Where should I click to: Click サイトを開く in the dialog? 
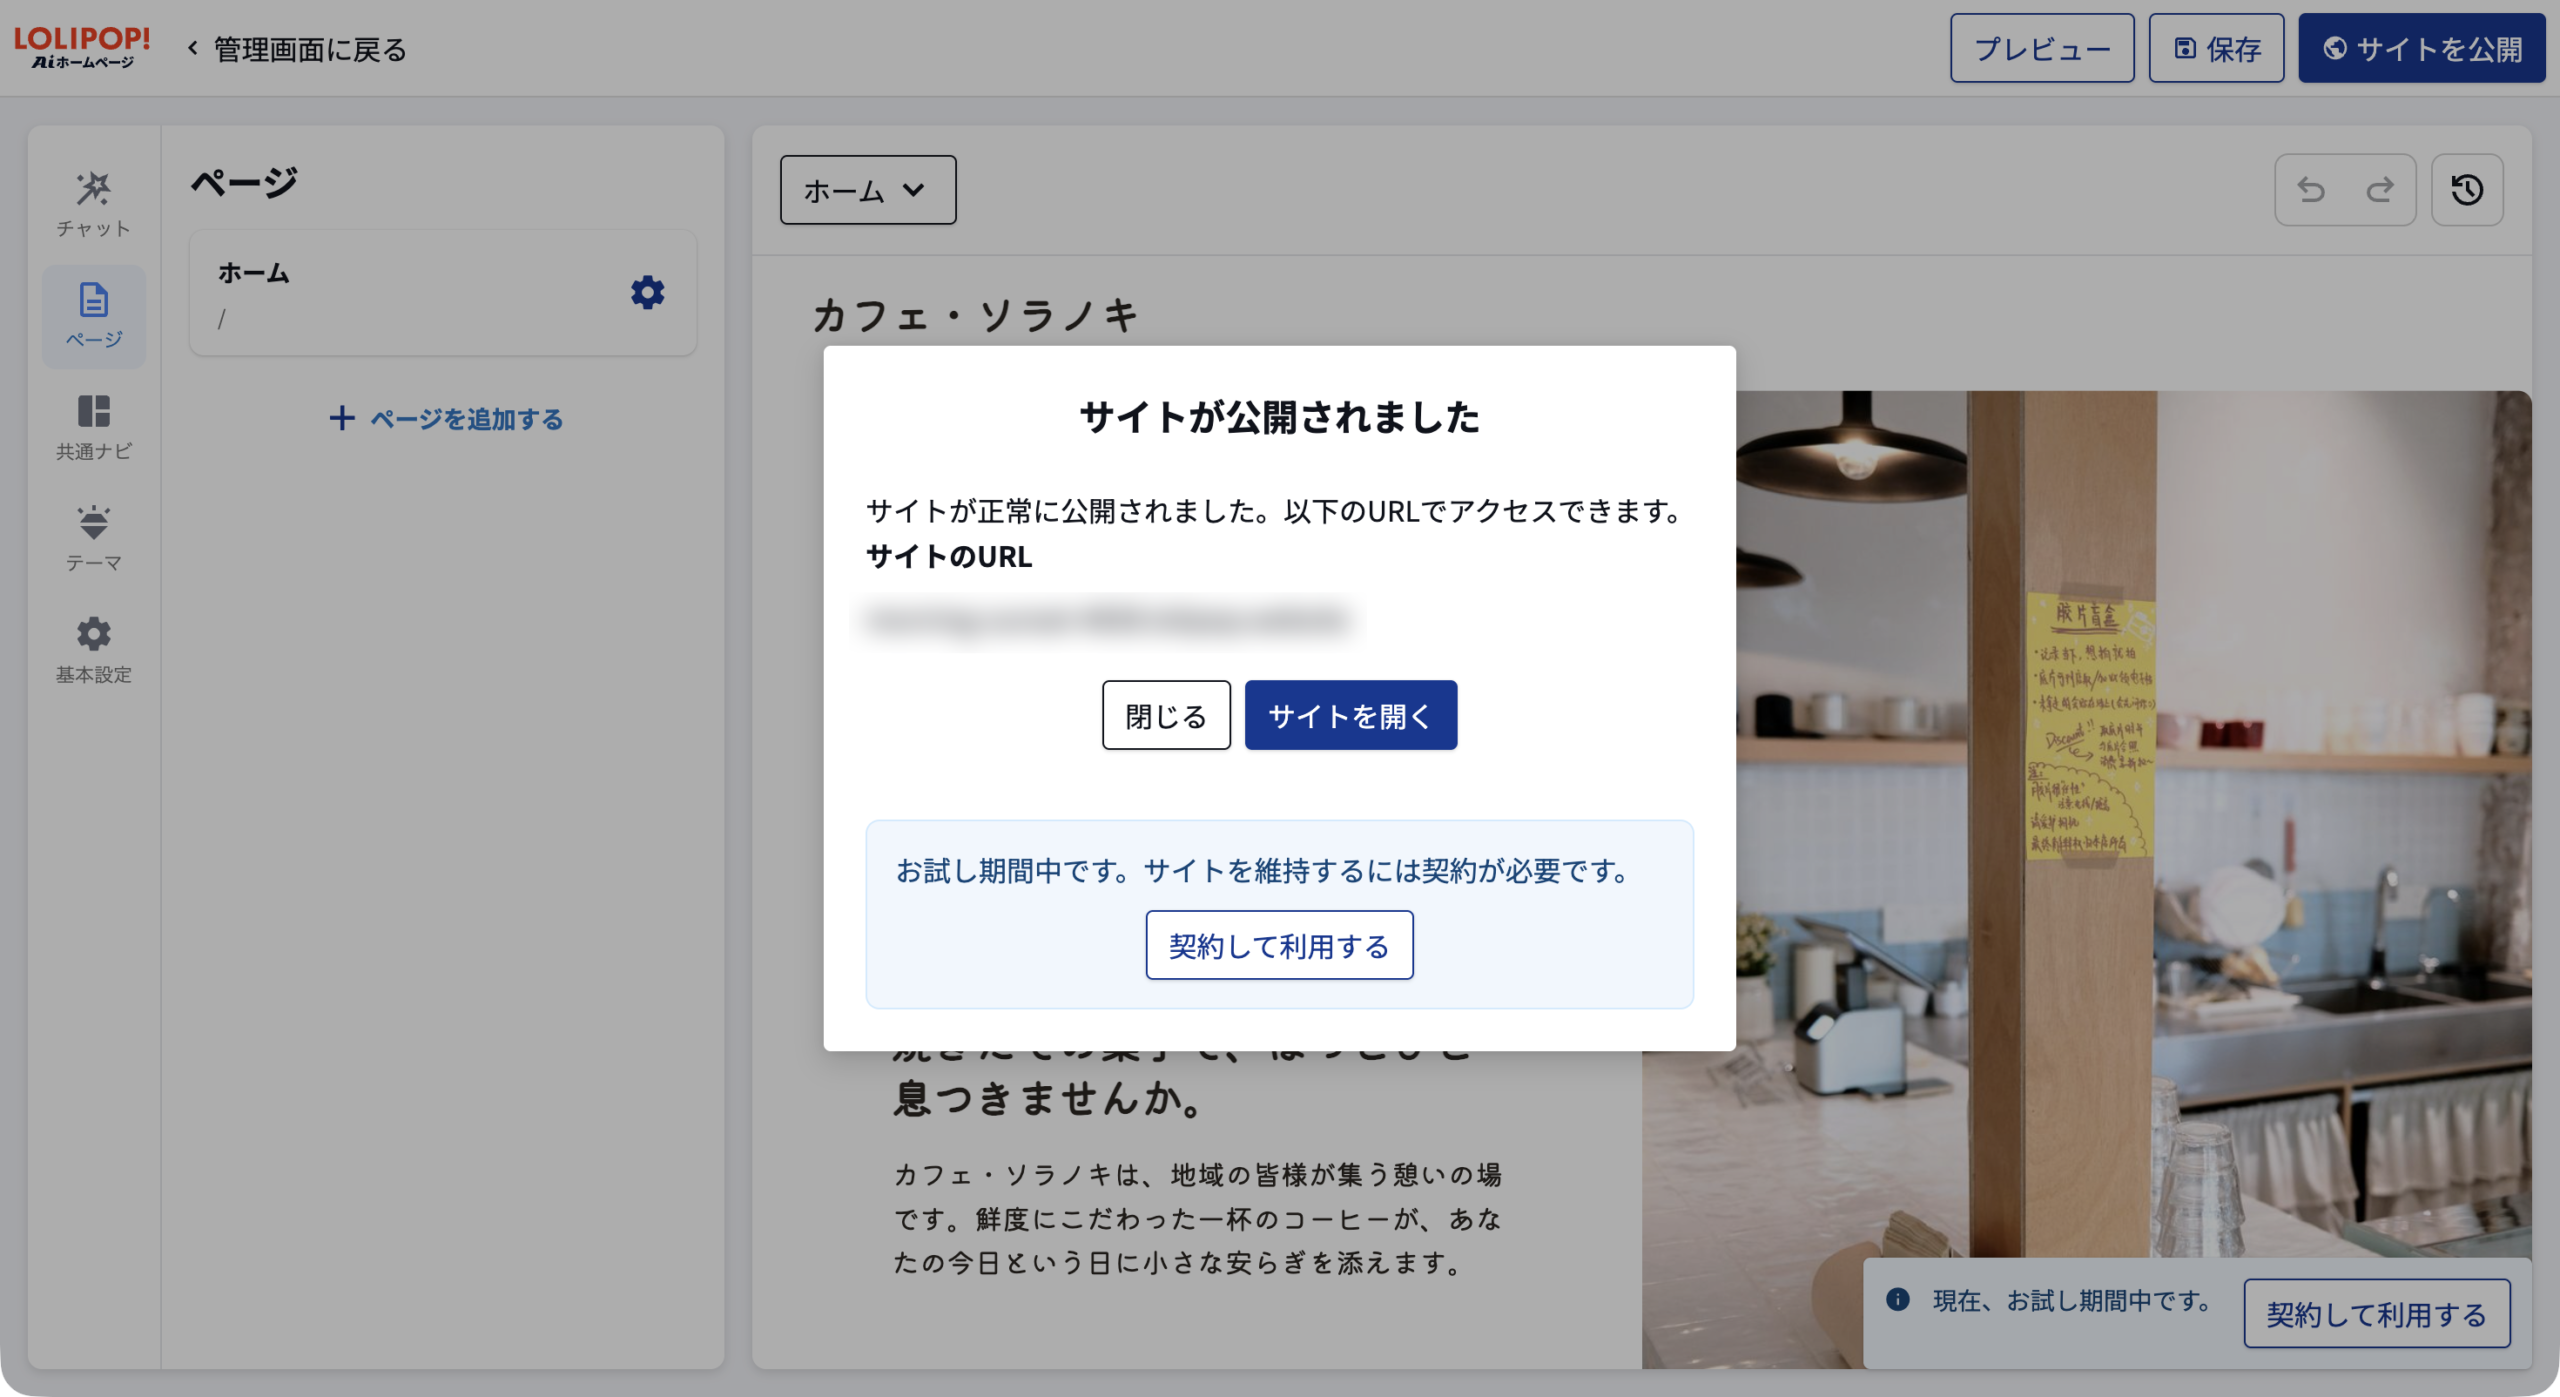pos(1351,715)
